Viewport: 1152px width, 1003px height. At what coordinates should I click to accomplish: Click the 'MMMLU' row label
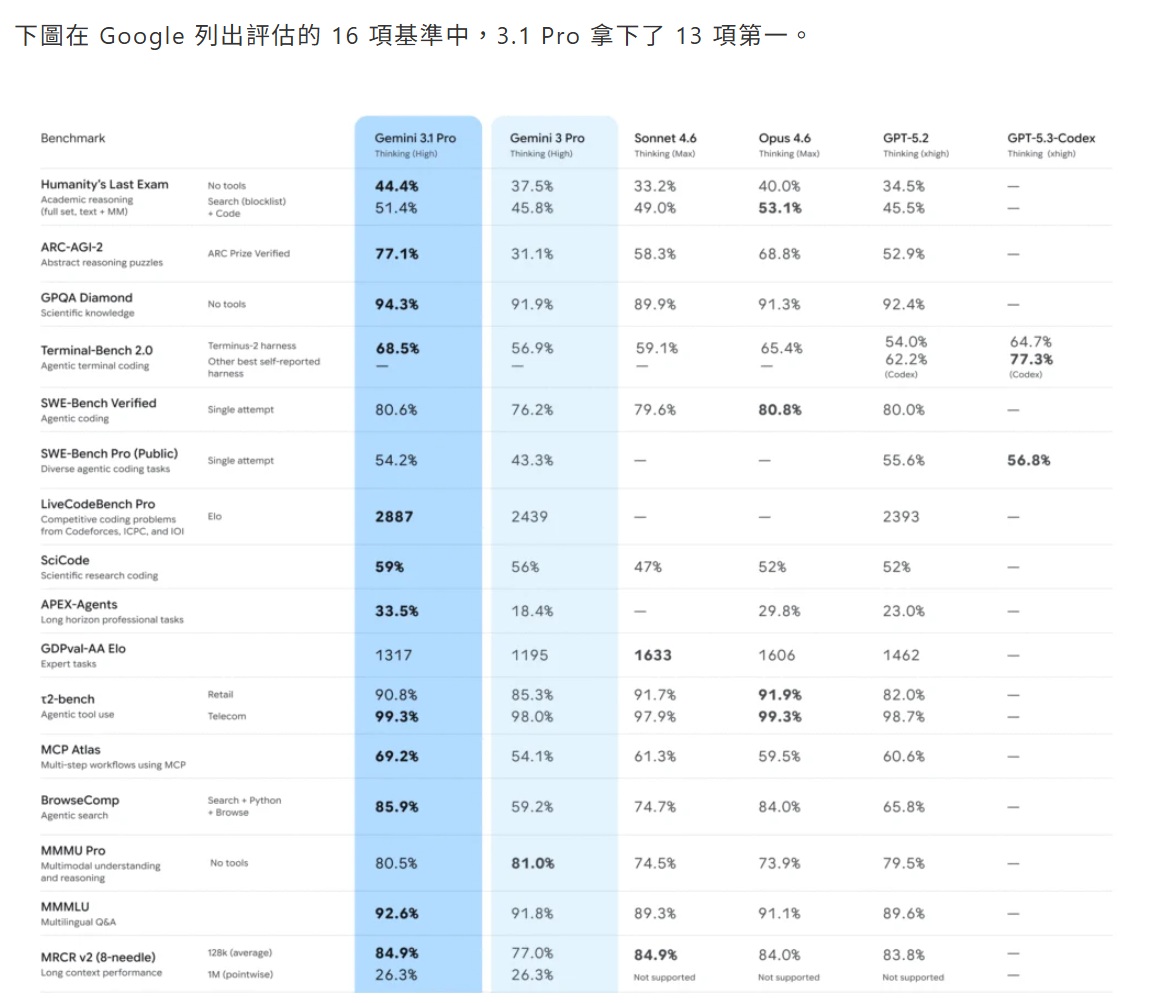[65, 907]
